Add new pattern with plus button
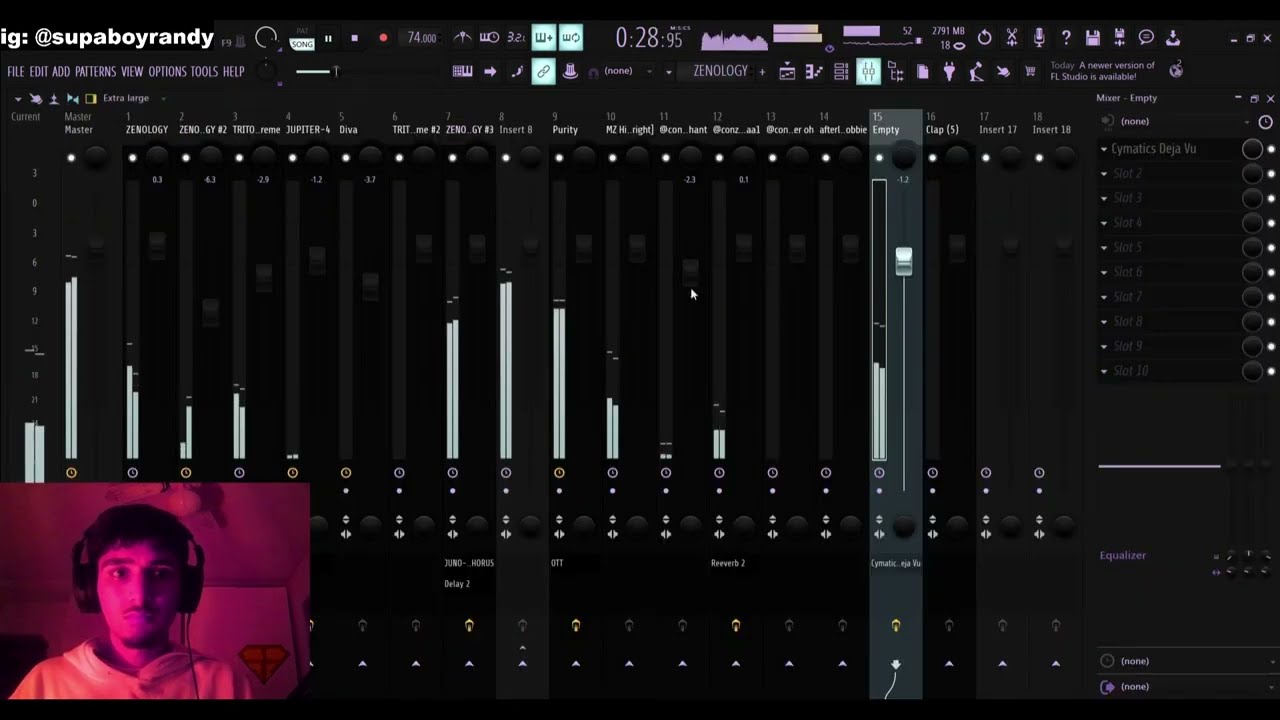This screenshot has height=720, width=1280. point(762,72)
